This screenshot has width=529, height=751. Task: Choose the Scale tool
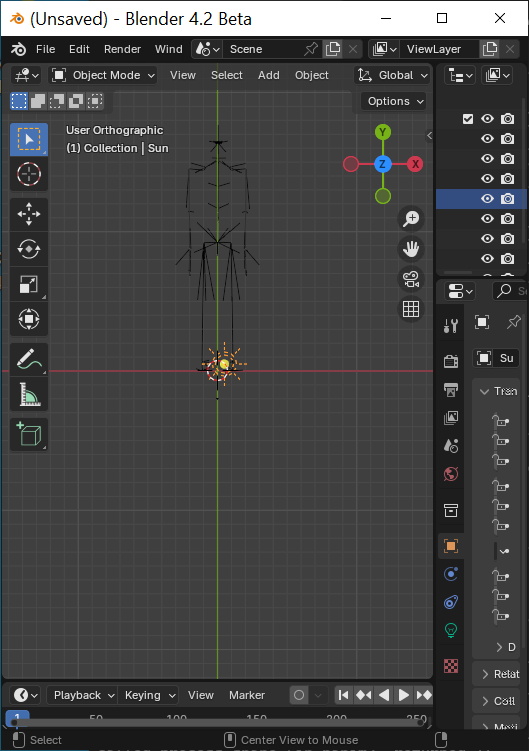pos(29,284)
